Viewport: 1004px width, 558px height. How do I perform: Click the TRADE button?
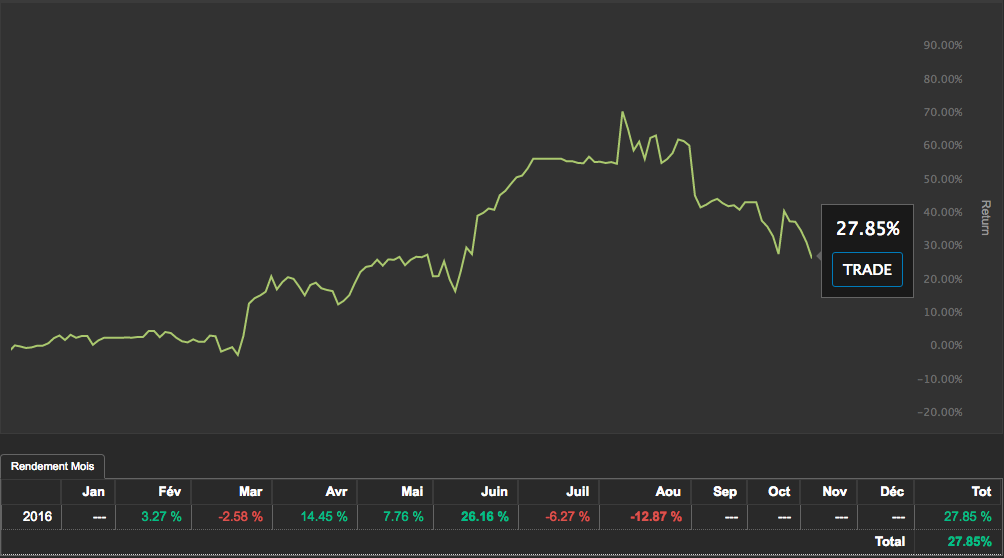866,270
